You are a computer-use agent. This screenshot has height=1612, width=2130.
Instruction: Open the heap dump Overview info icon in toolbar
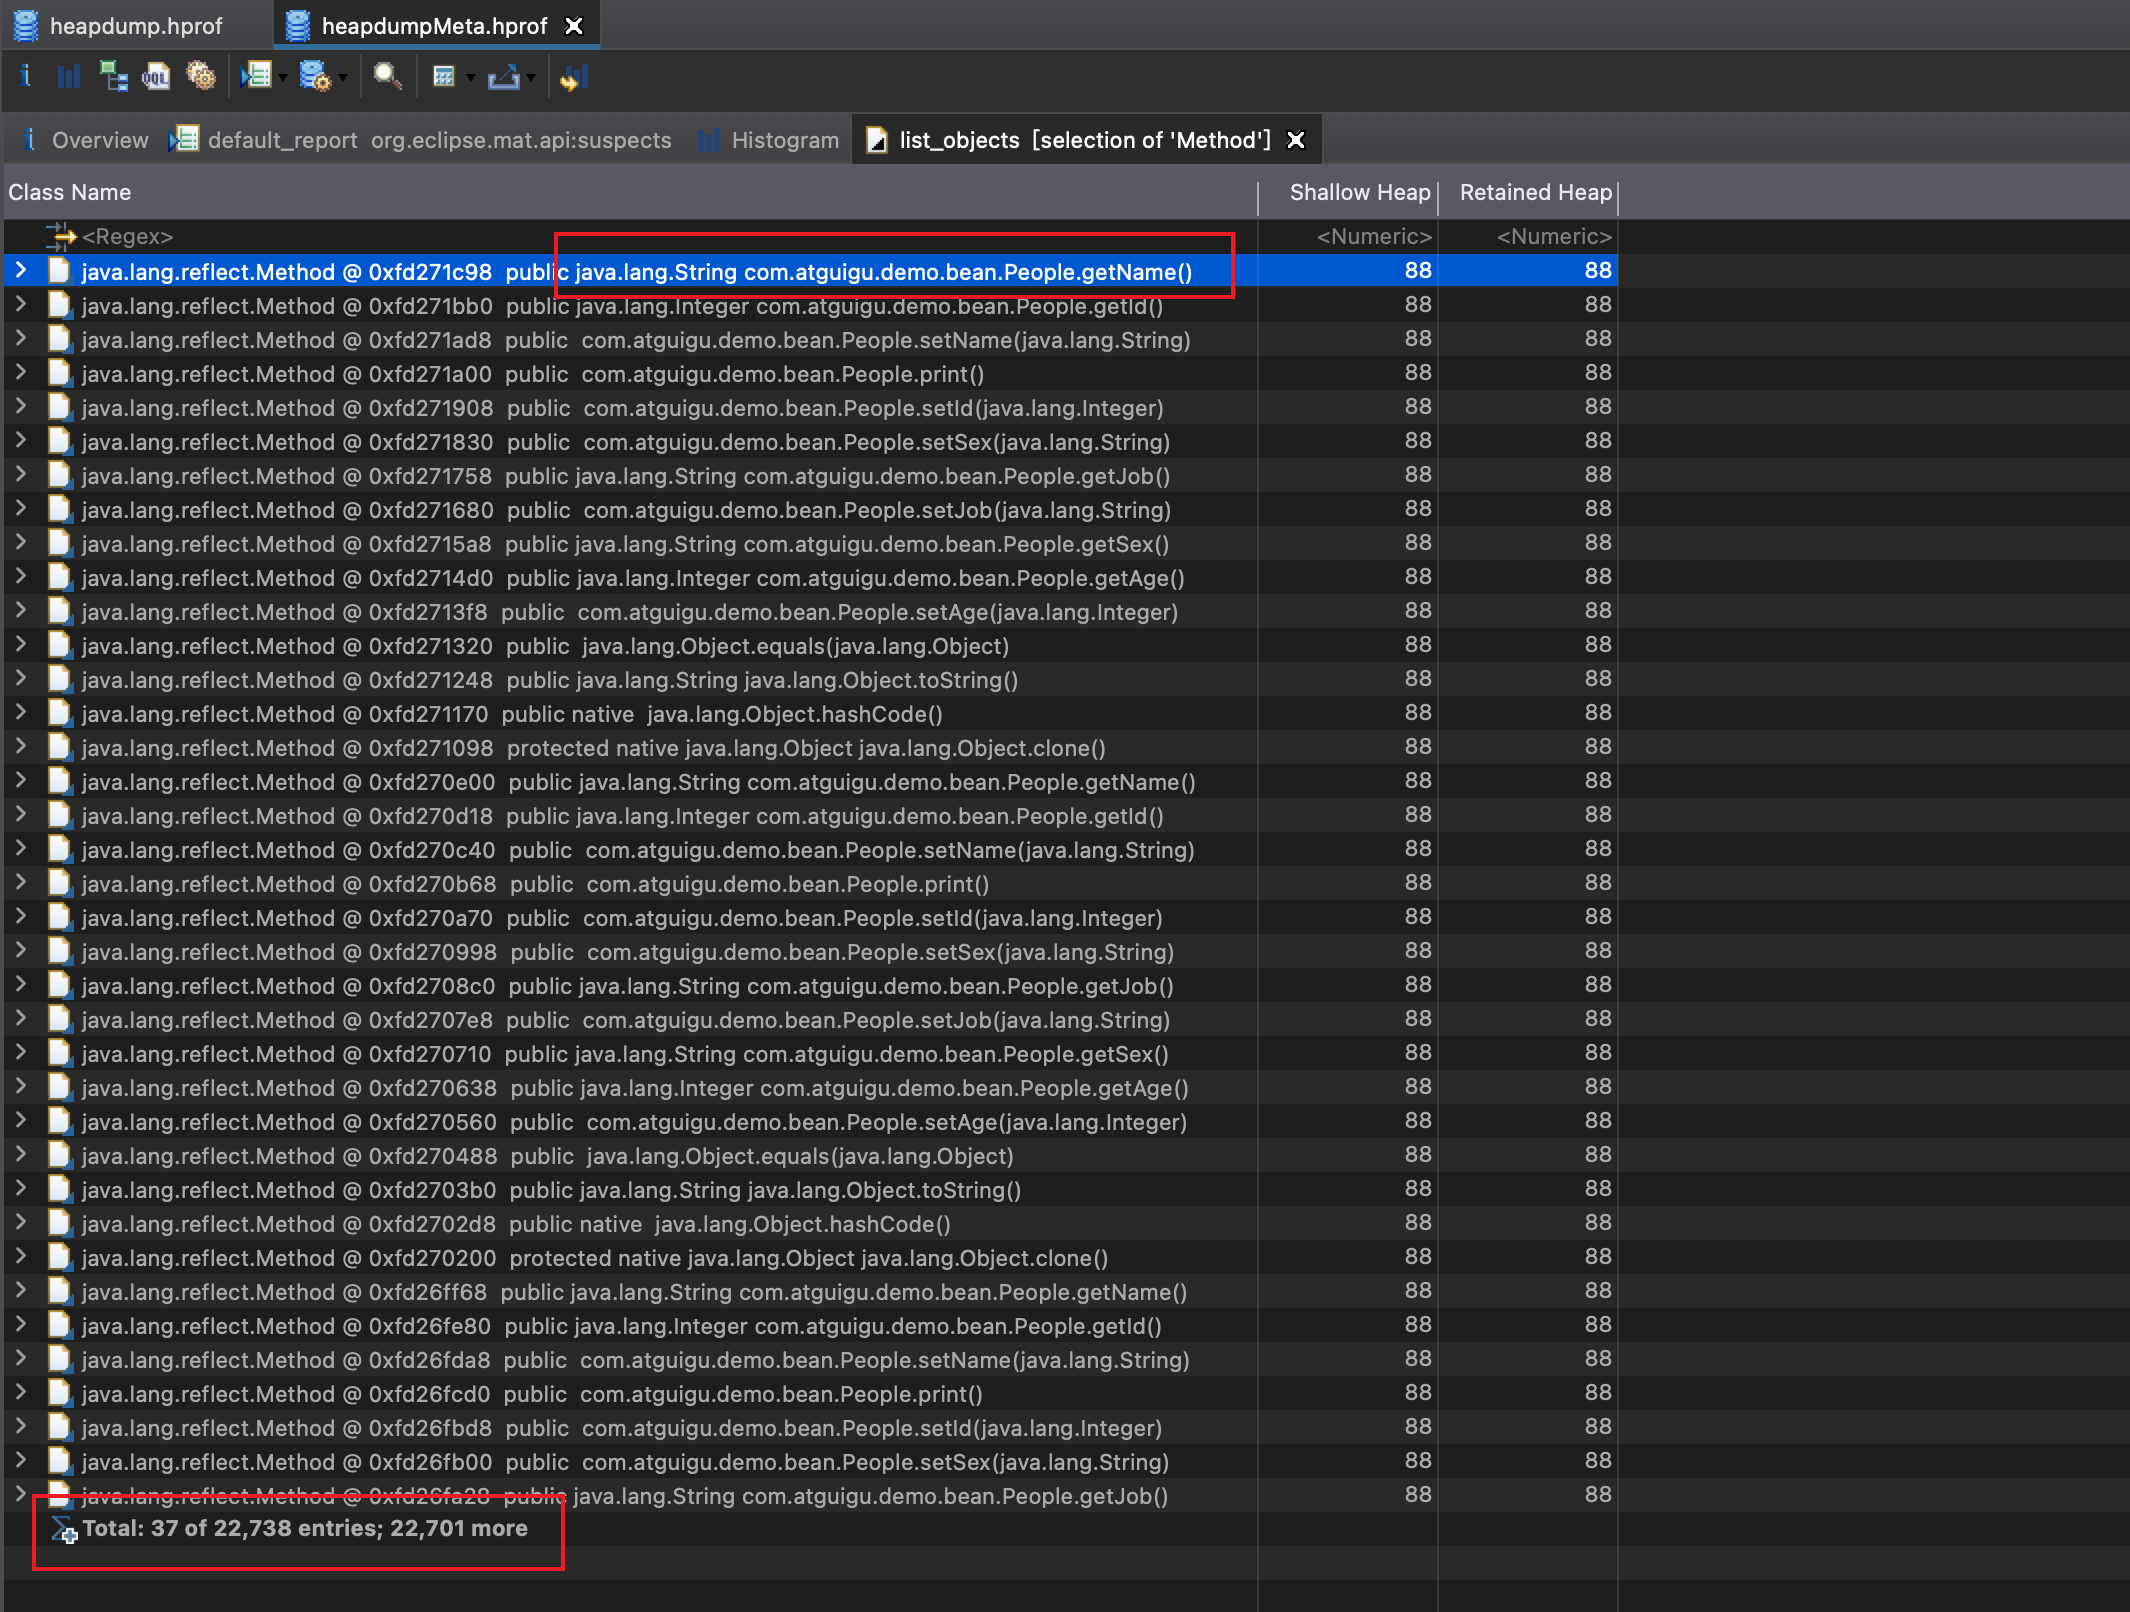point(25,76)
